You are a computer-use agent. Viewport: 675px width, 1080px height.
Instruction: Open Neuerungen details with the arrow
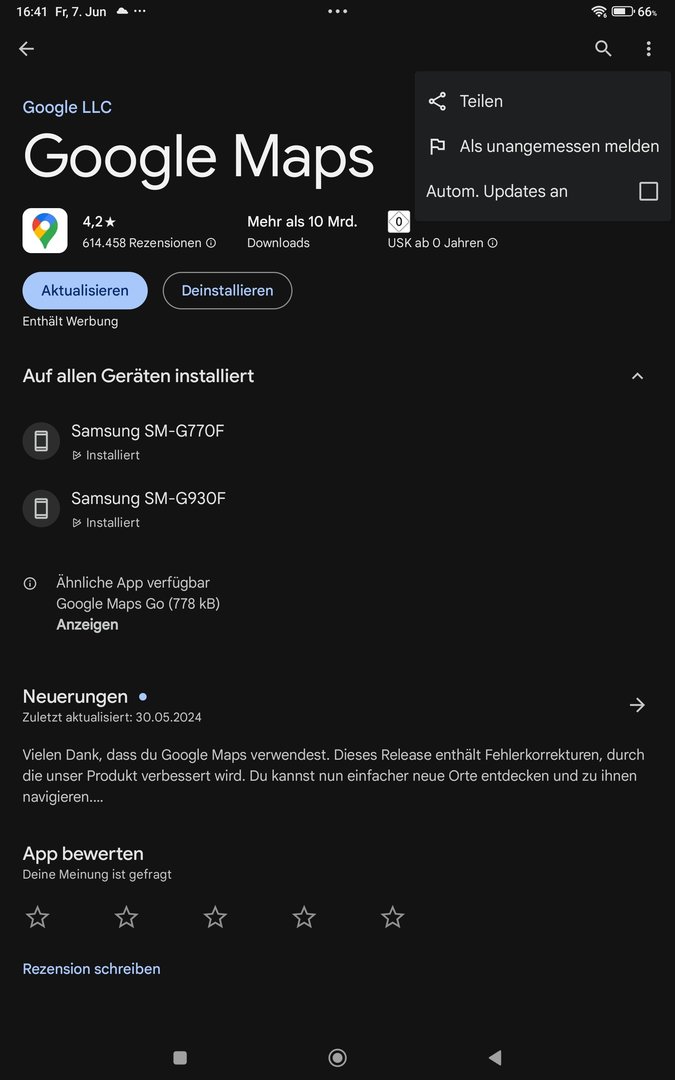click(637, 705)
